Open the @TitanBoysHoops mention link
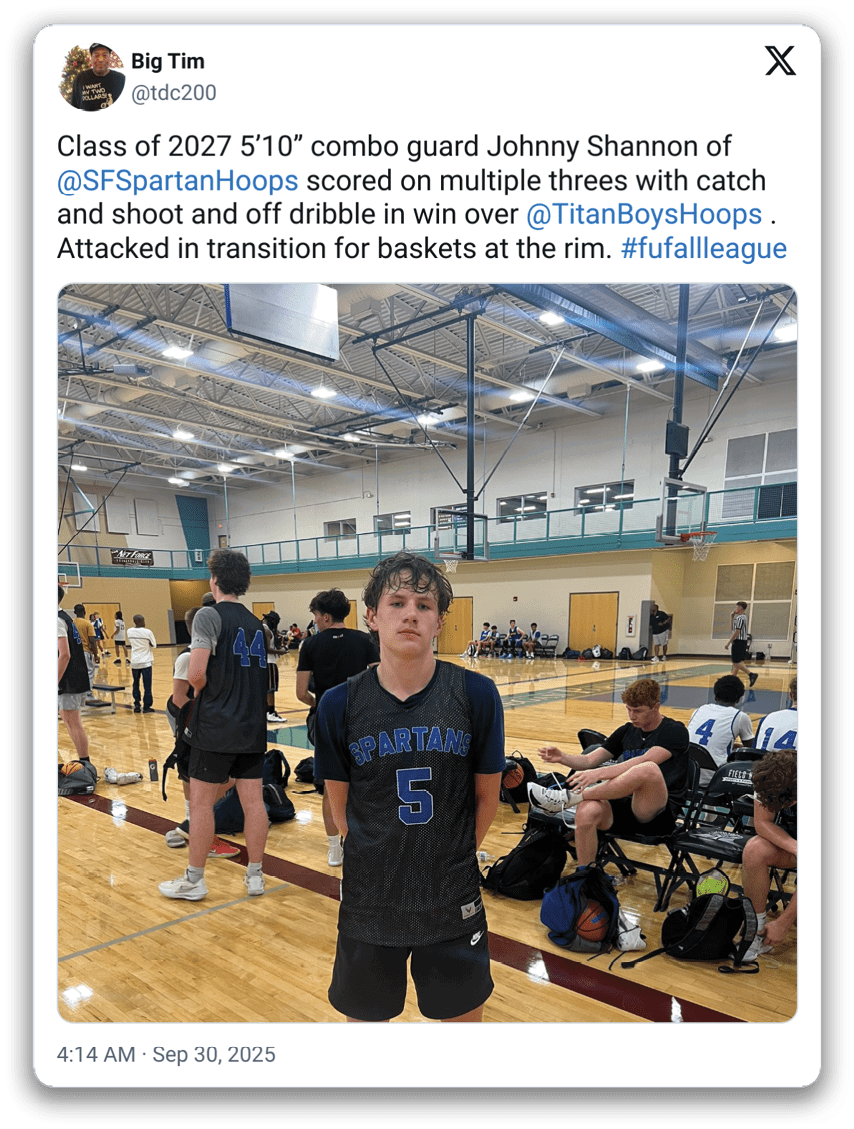Viewport: 854px width, 1129px height. [644, 215]
